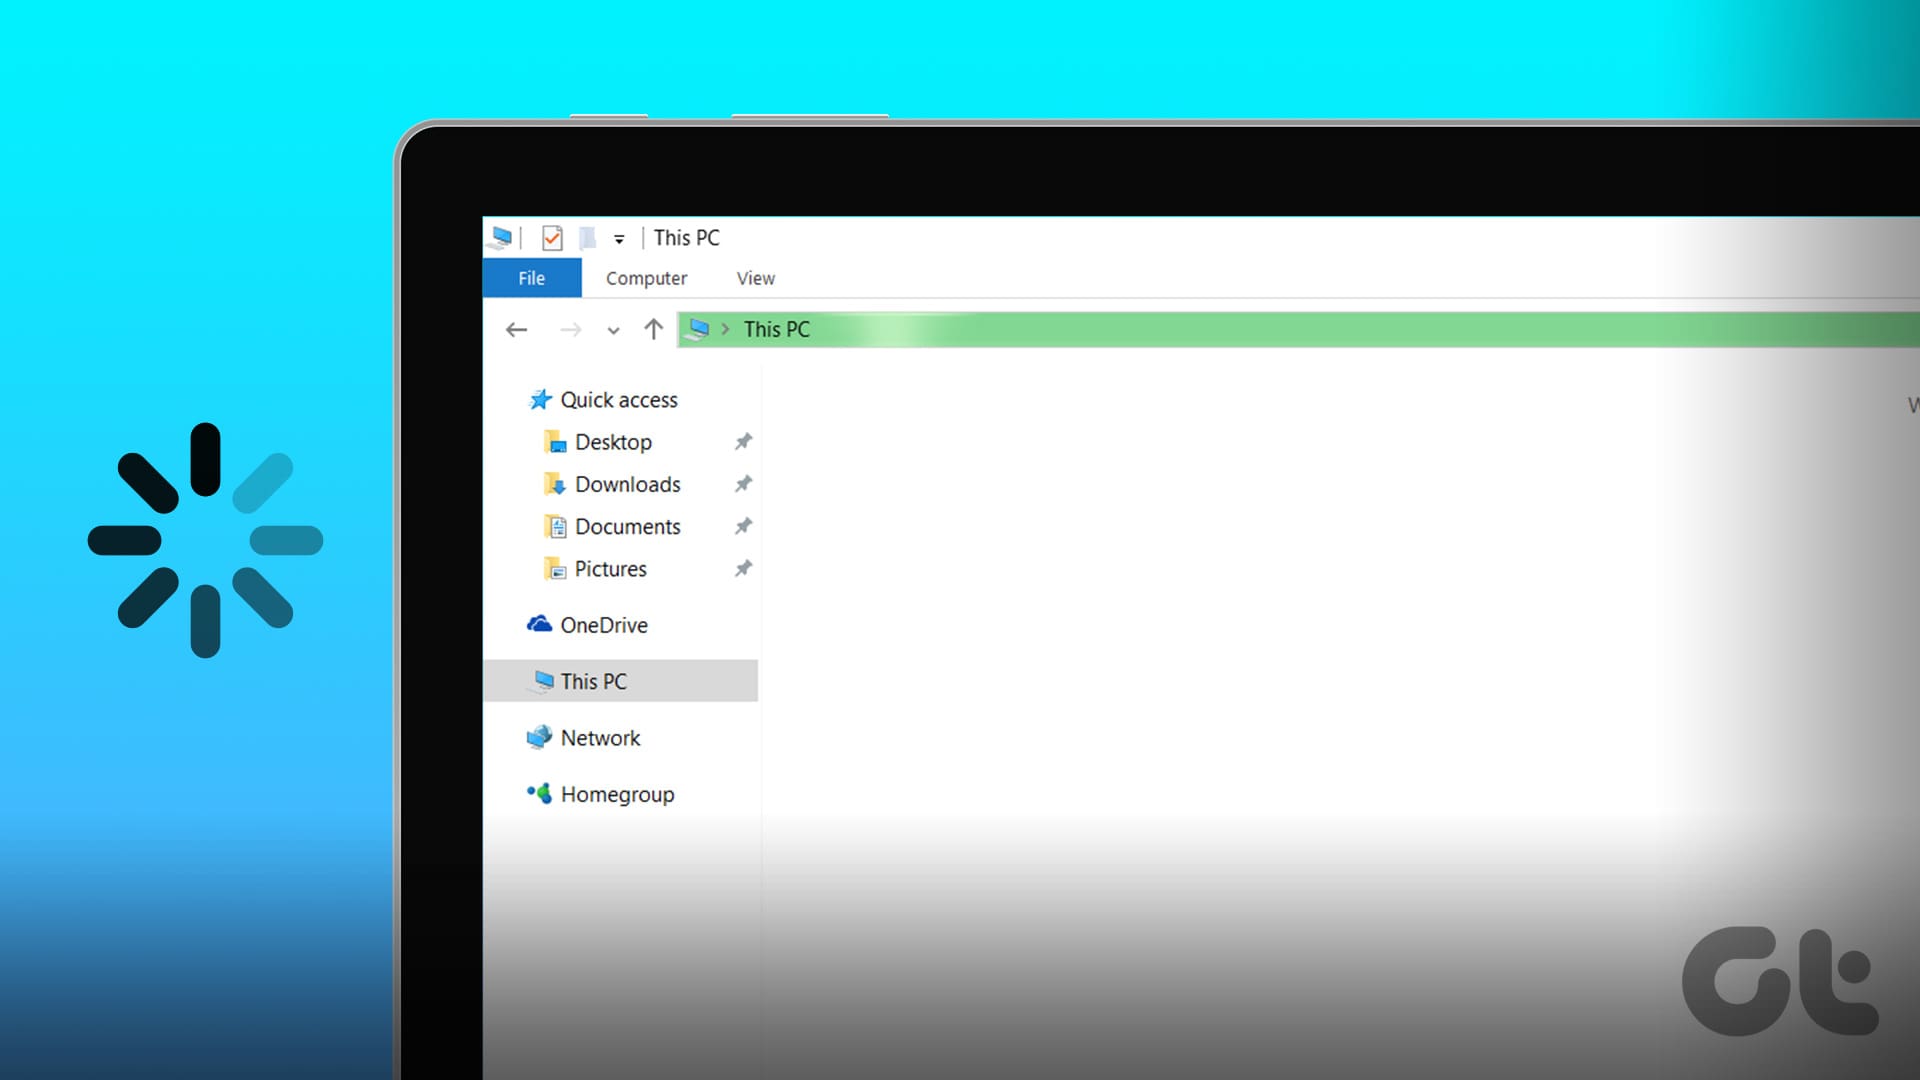Click the PC icon in address bar
Image resolution: width=1920 pixels, height=1080 pixels.
(x=699, y=329)
